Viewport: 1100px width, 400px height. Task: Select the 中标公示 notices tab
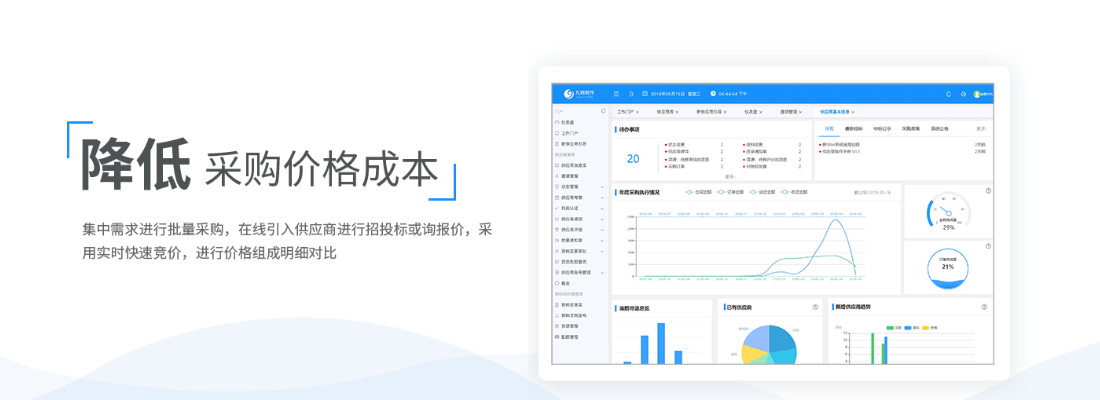pyautogui.click(x=881, y=129)
